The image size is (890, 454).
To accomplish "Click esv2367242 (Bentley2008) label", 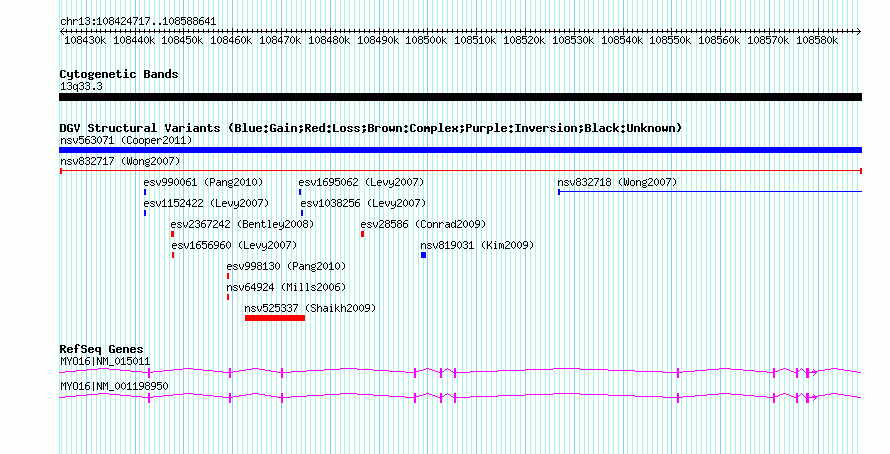I will (x=242, y=224).
